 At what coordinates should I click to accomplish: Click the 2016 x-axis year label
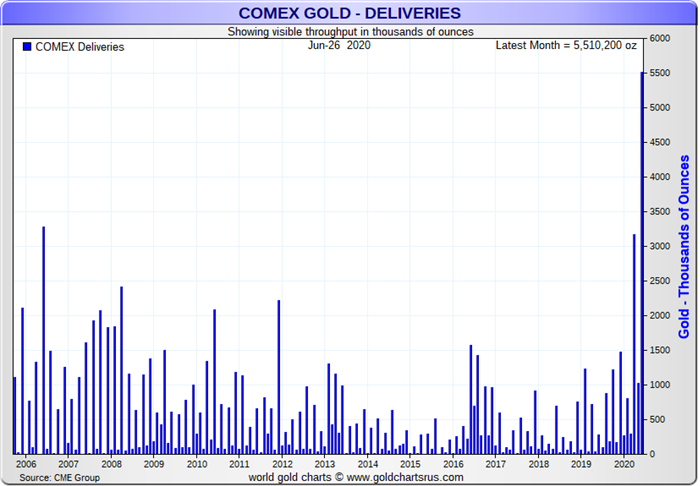pyautogui.click(x=453, y=464)
